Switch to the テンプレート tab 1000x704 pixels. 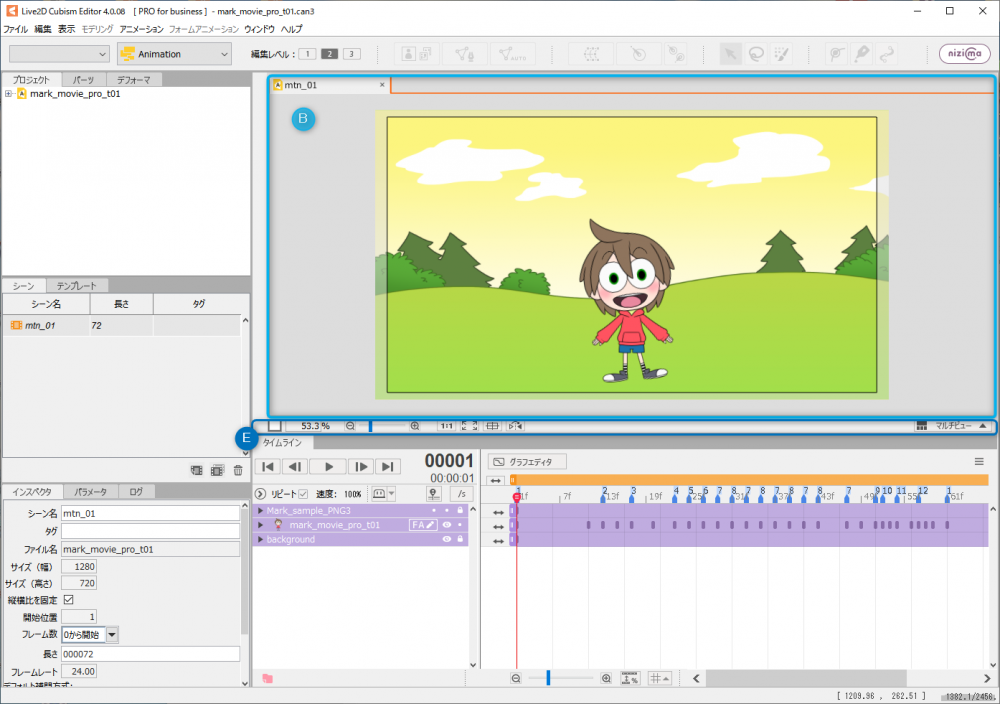pyautogui.click(x=77, y=286)
